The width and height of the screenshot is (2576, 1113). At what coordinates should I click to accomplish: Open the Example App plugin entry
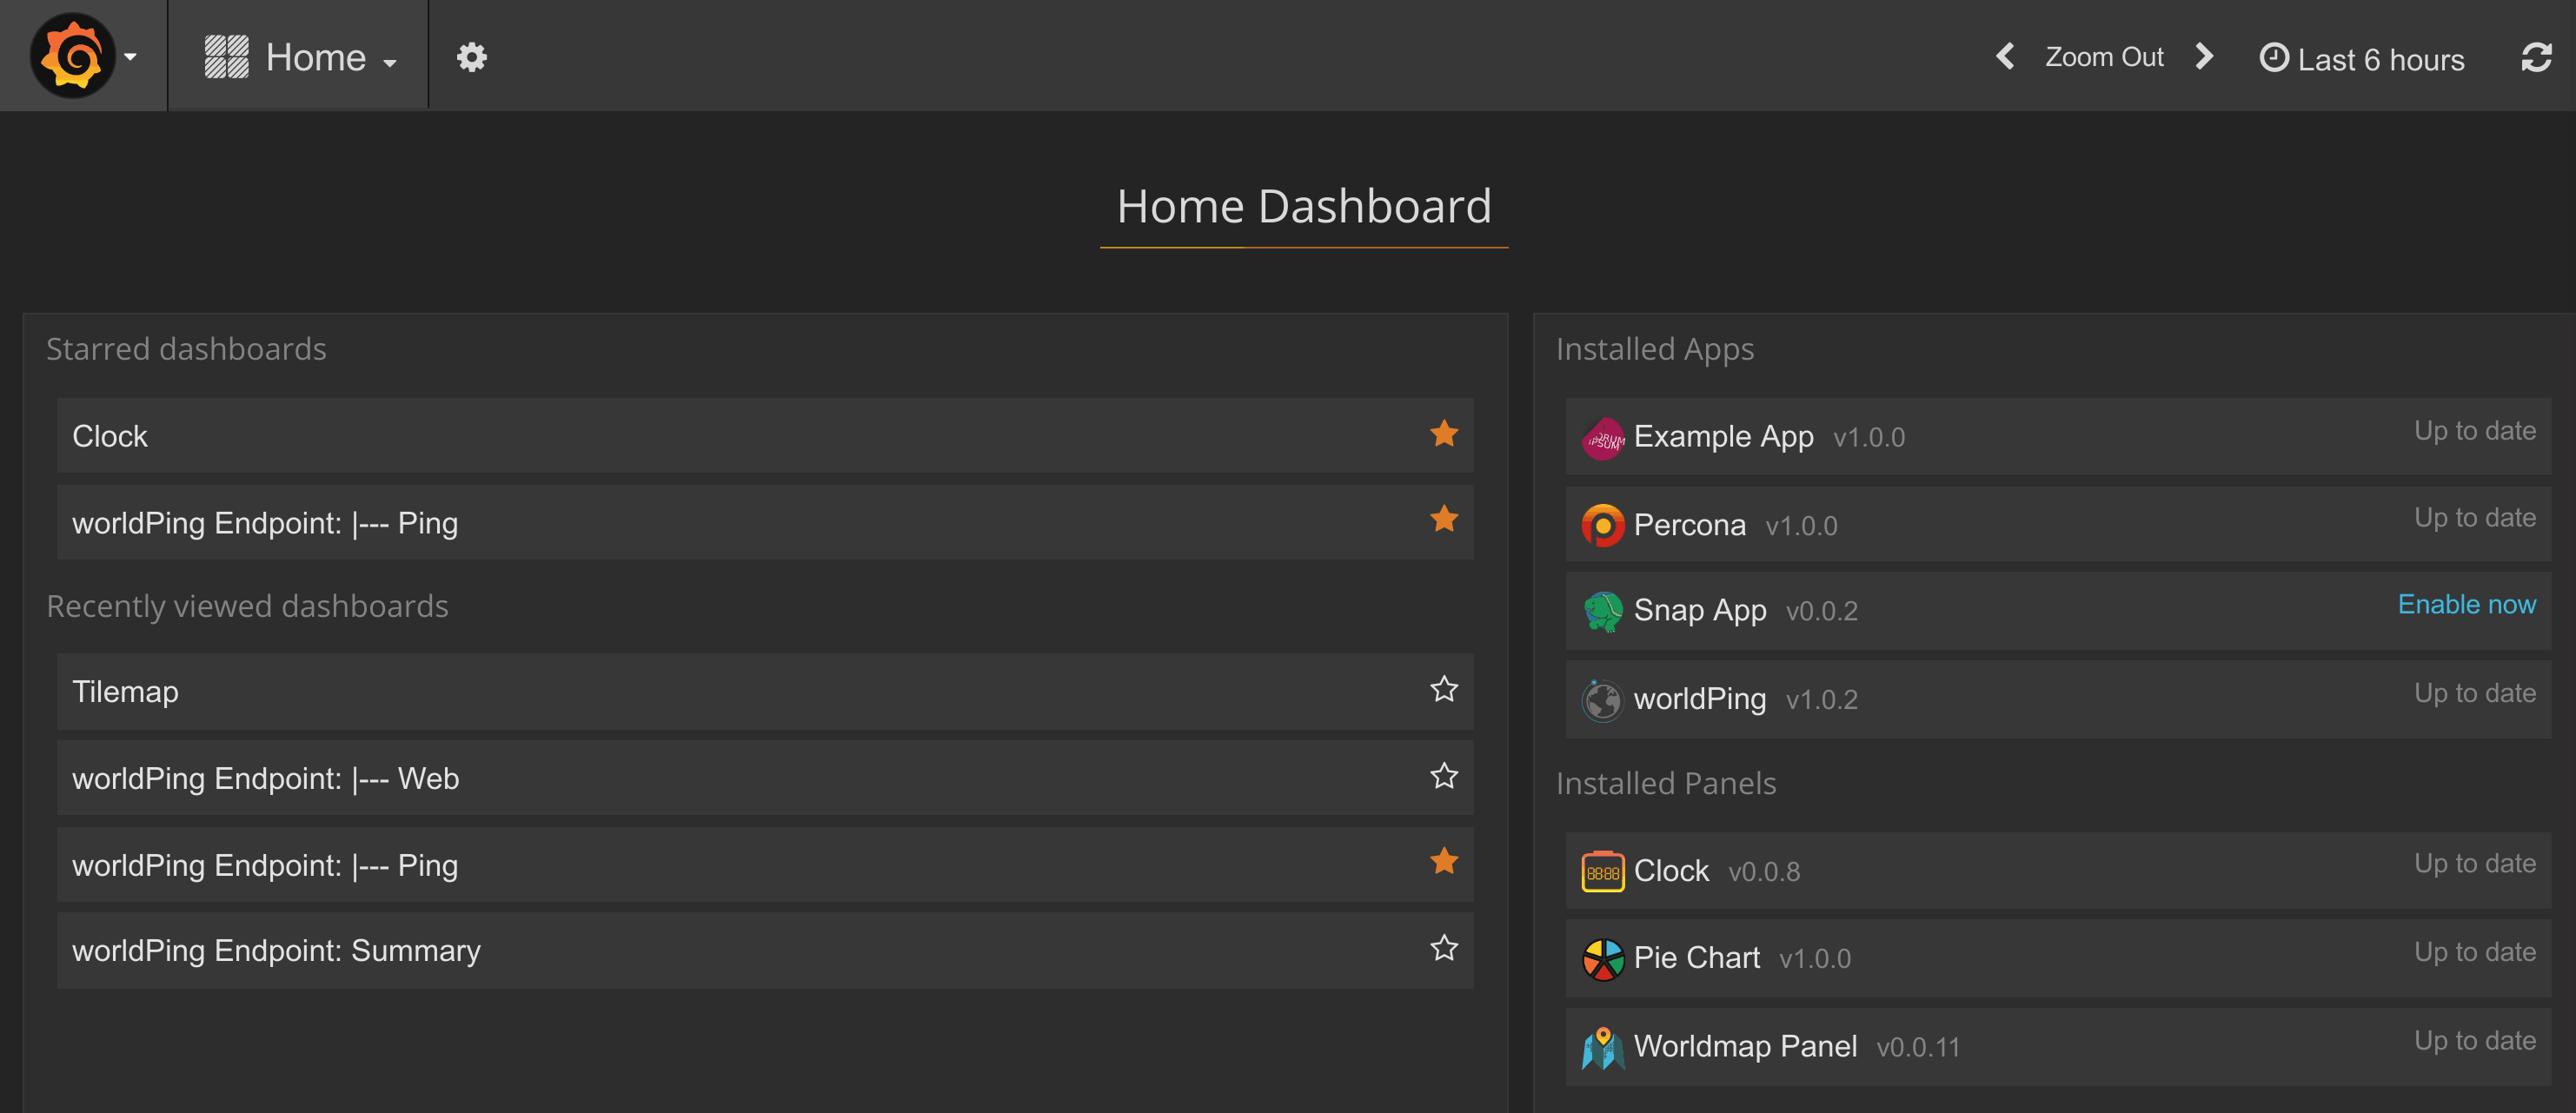(1722, 437)
